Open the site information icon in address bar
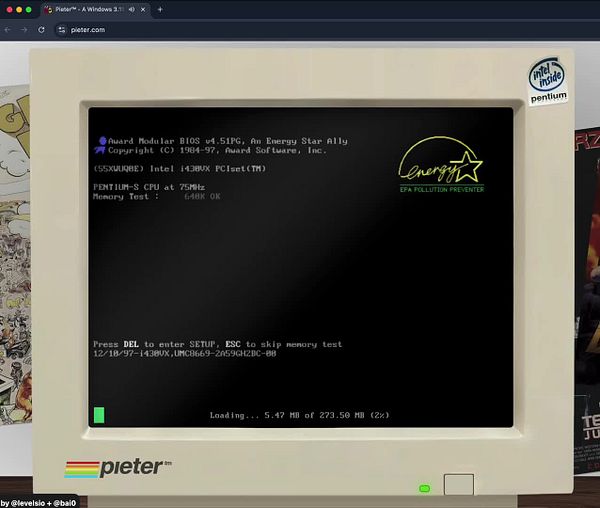Screen dimensions: 600x508 (62, 30)
